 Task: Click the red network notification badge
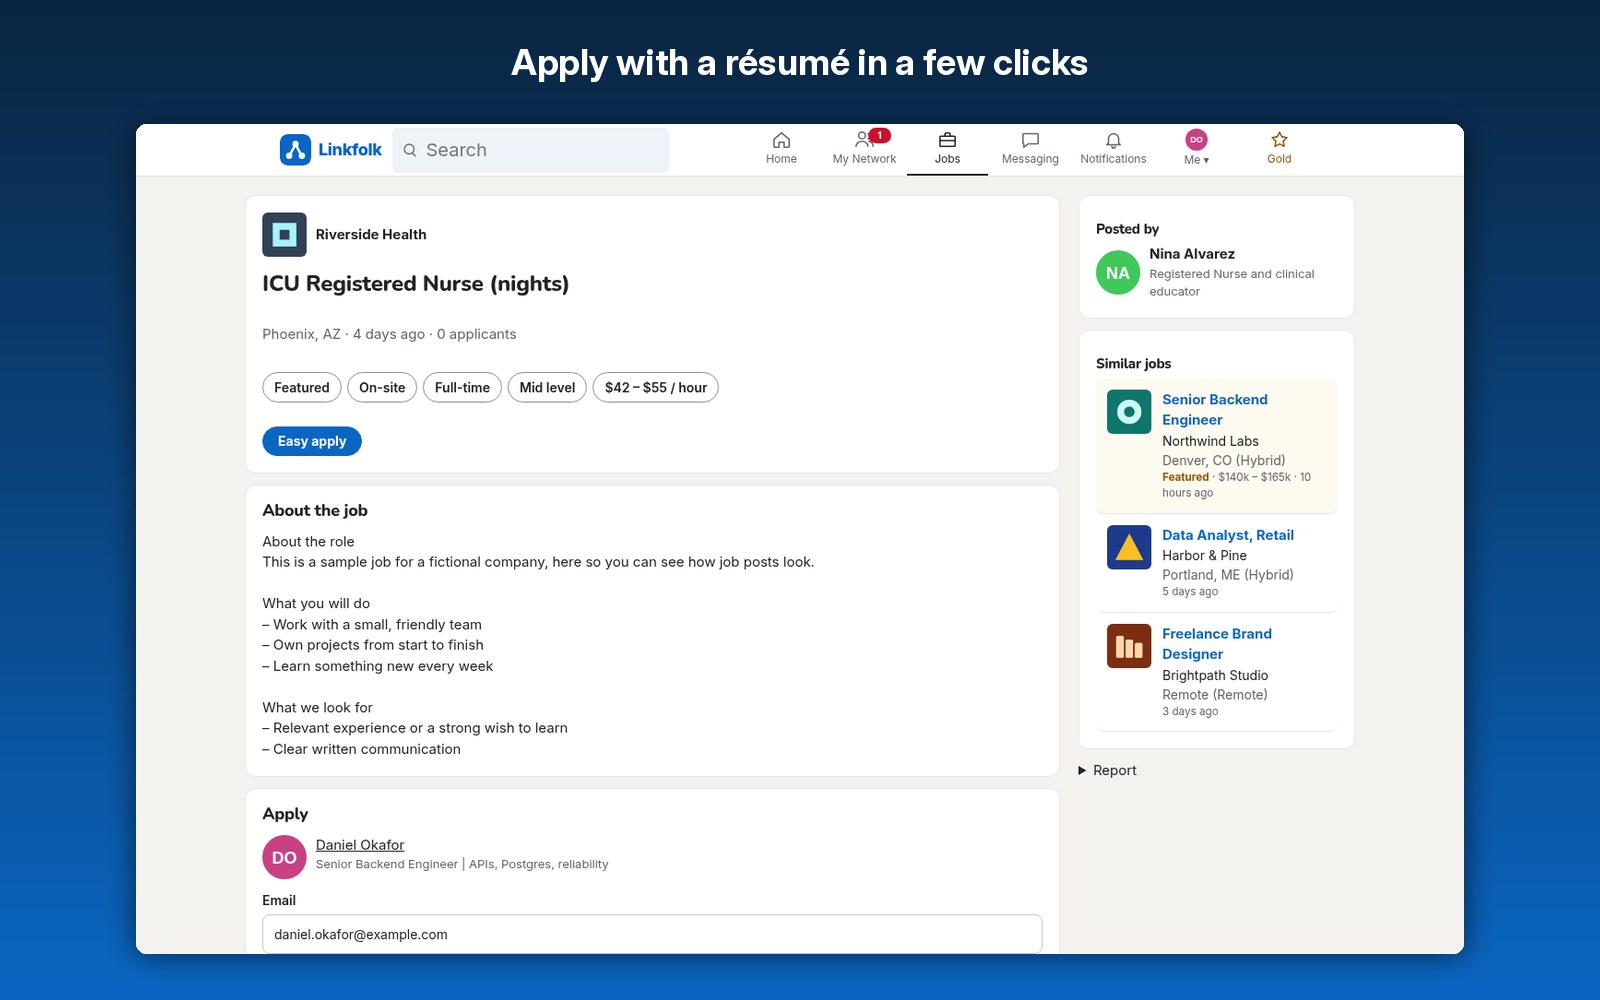879,135
